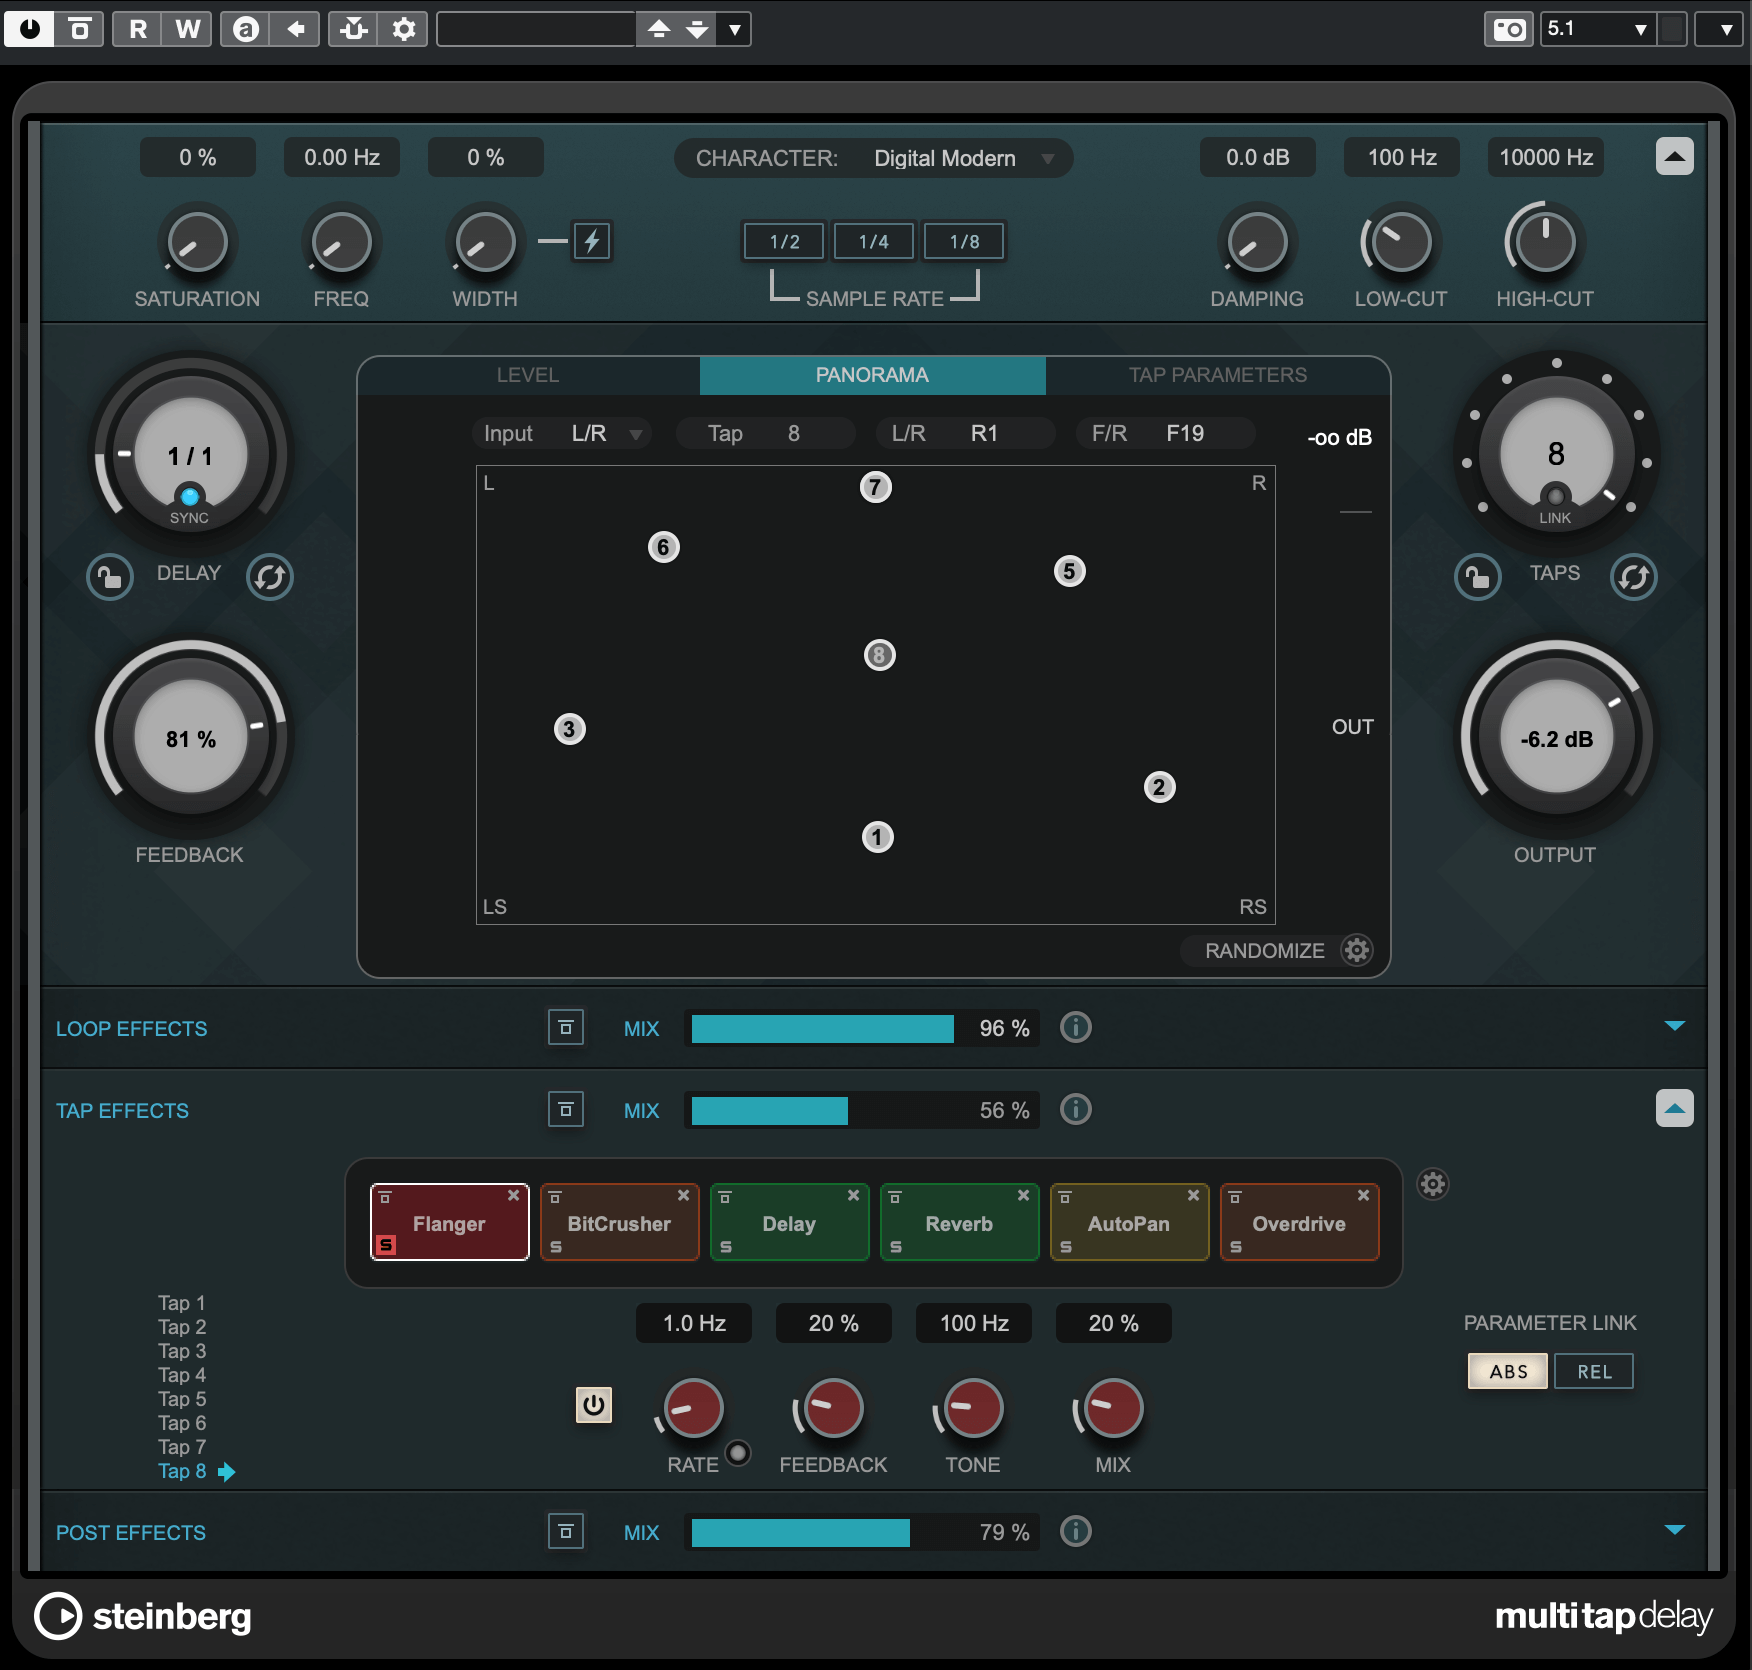Bypass Loop Effects with its bypass icon
Image resolution: width=1752 pixels, height=1670 pixels.
pos(565,1028)
